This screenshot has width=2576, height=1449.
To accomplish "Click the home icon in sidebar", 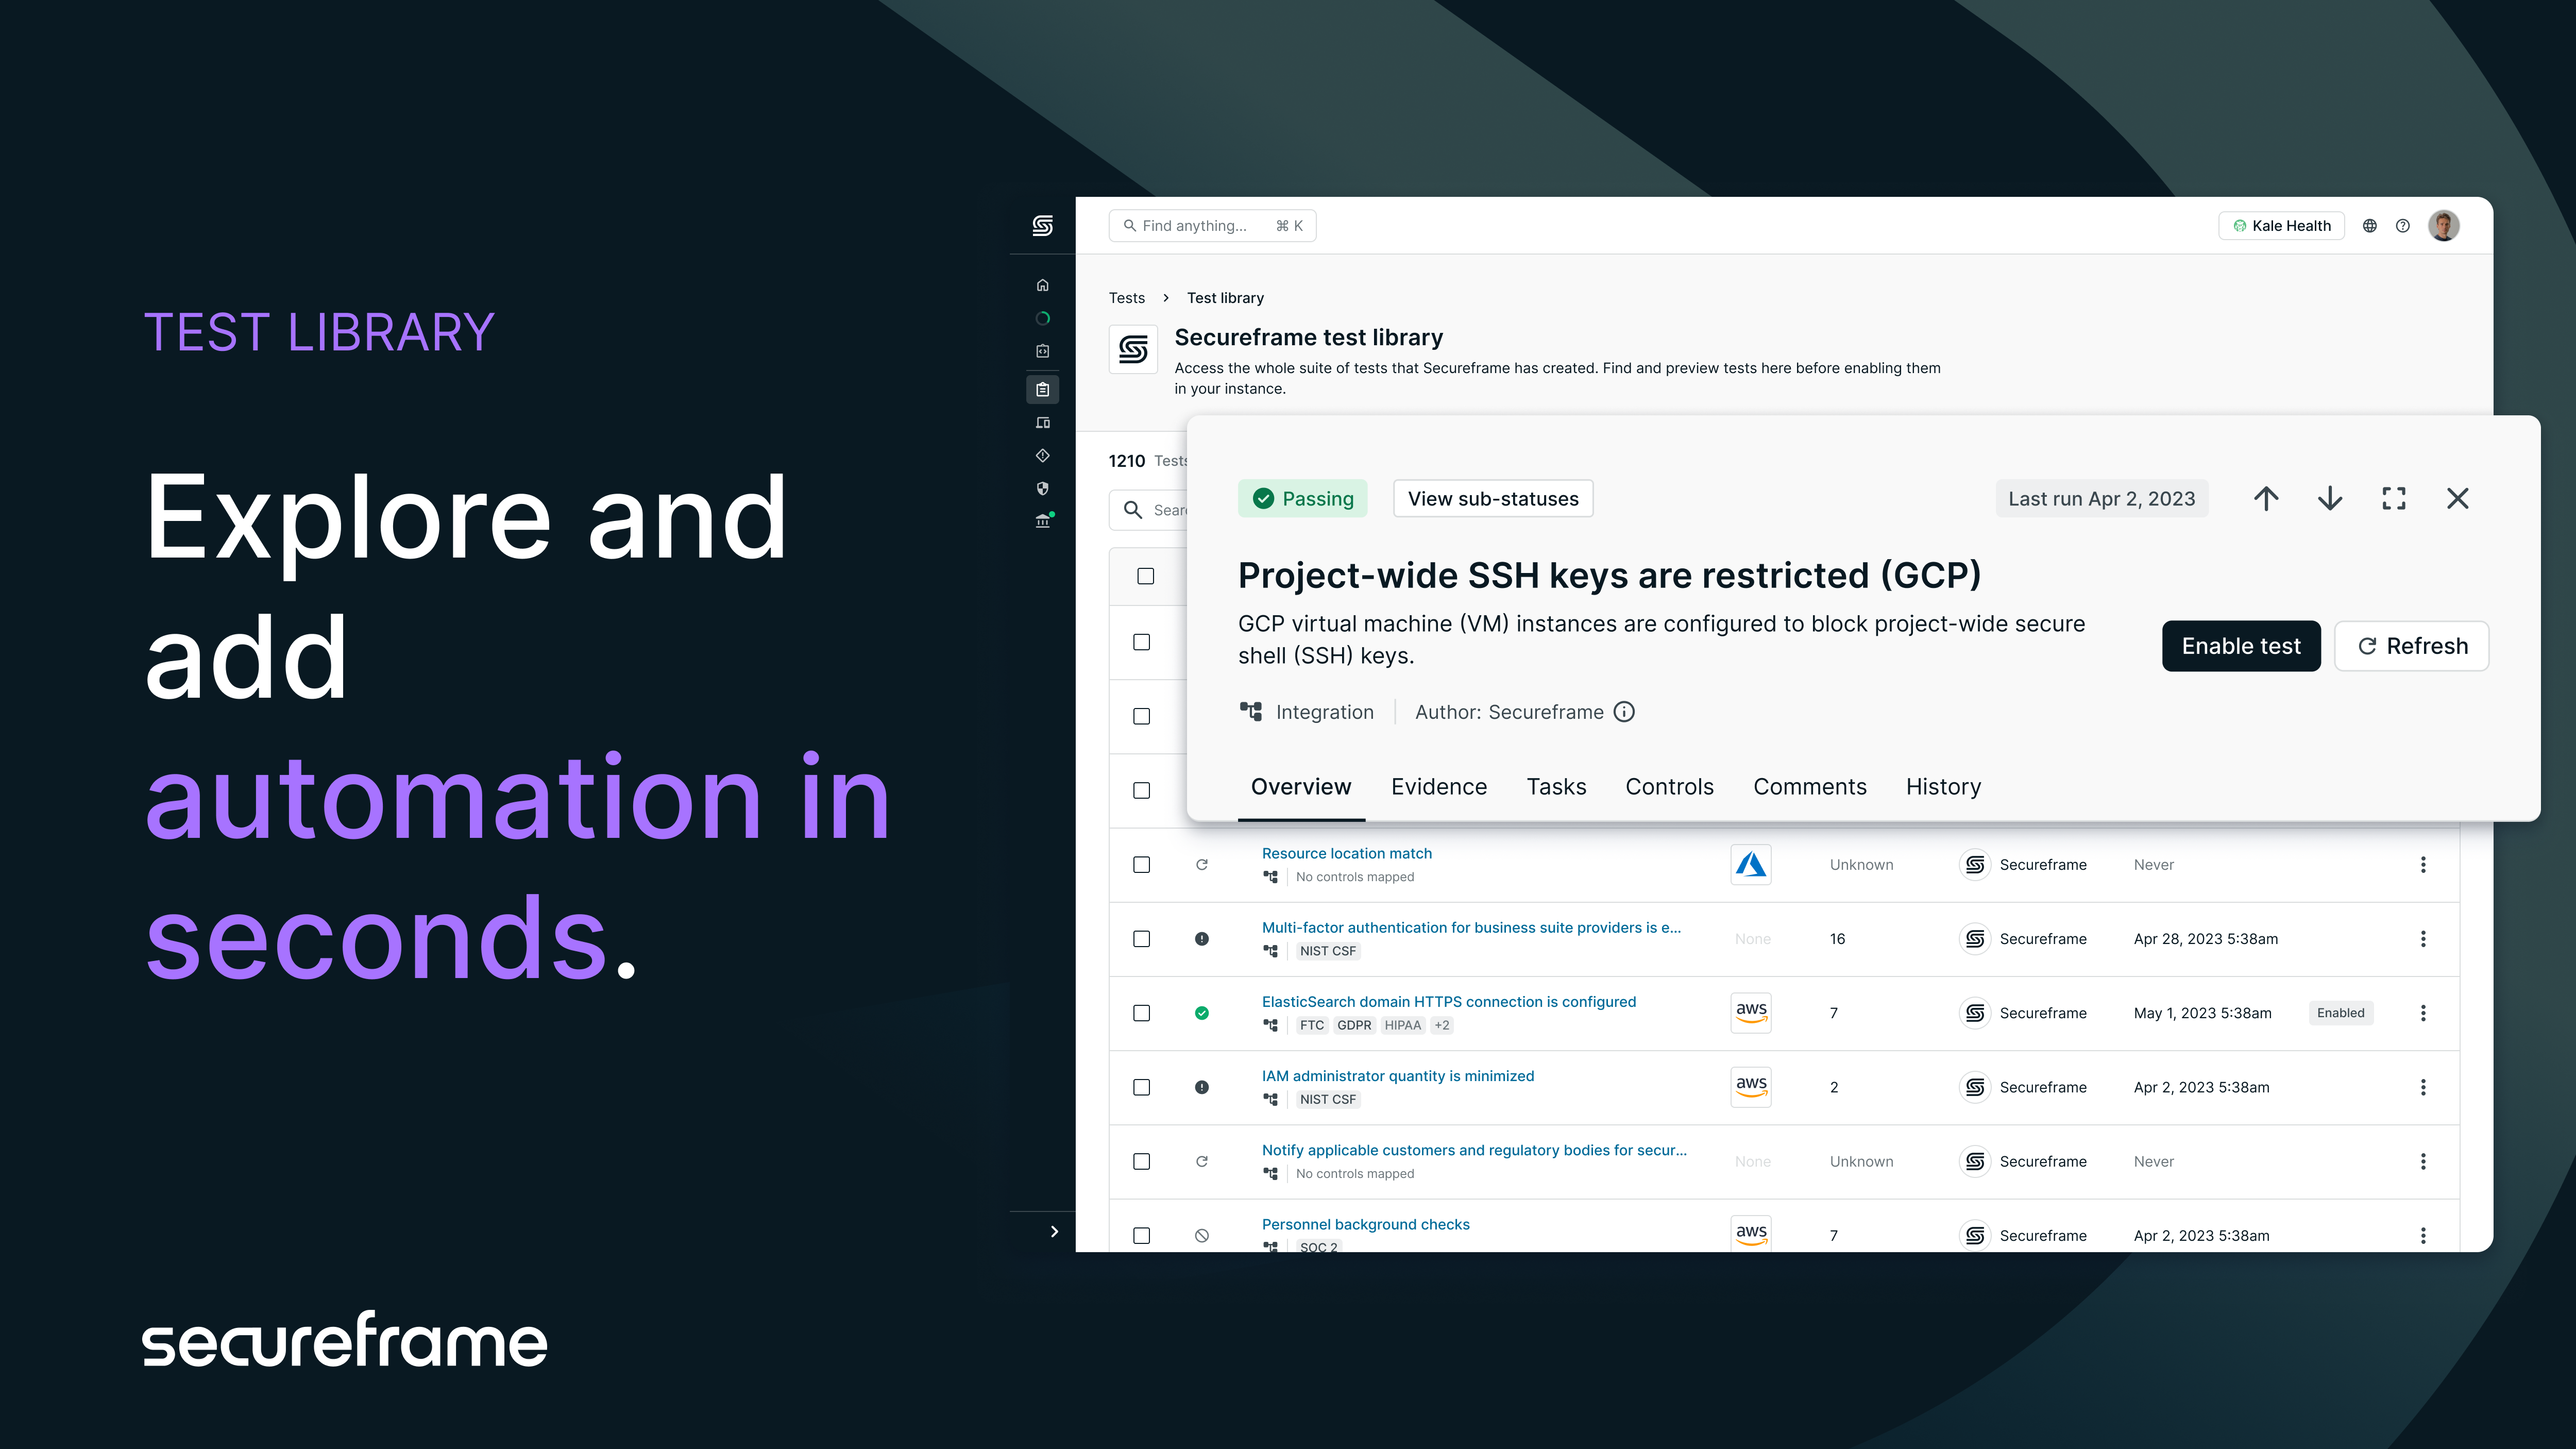I will 1042,285.
